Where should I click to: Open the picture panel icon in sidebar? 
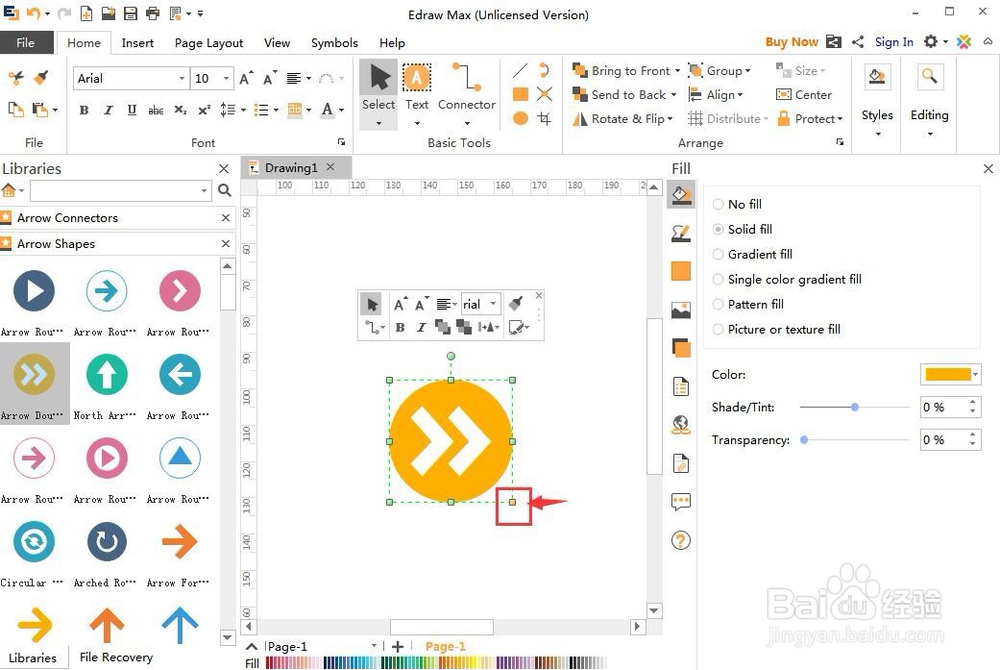pos(680,310)
